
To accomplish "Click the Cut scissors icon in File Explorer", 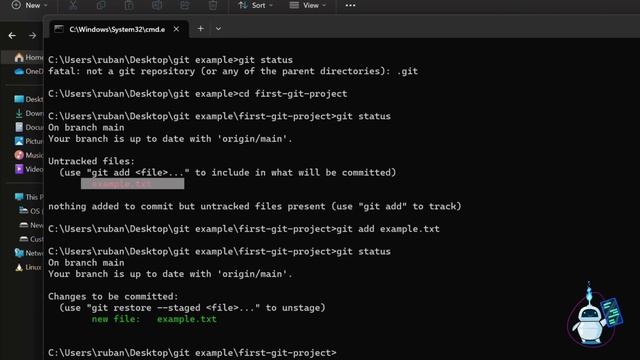I will pyautogui.click(x=73, y=5).
